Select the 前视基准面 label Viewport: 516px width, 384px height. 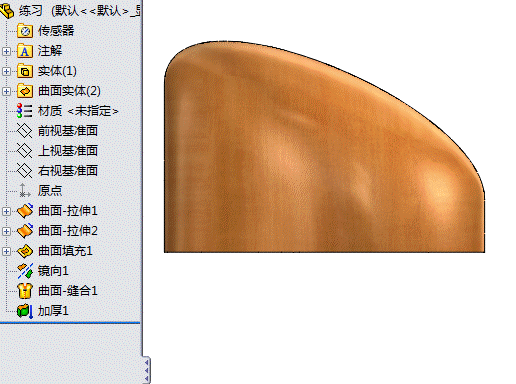pyautogui.click(x=68, y=131)
